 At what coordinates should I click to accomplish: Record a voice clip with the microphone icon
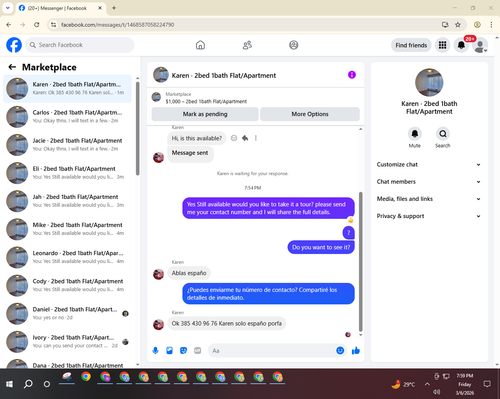pos(155,350)
